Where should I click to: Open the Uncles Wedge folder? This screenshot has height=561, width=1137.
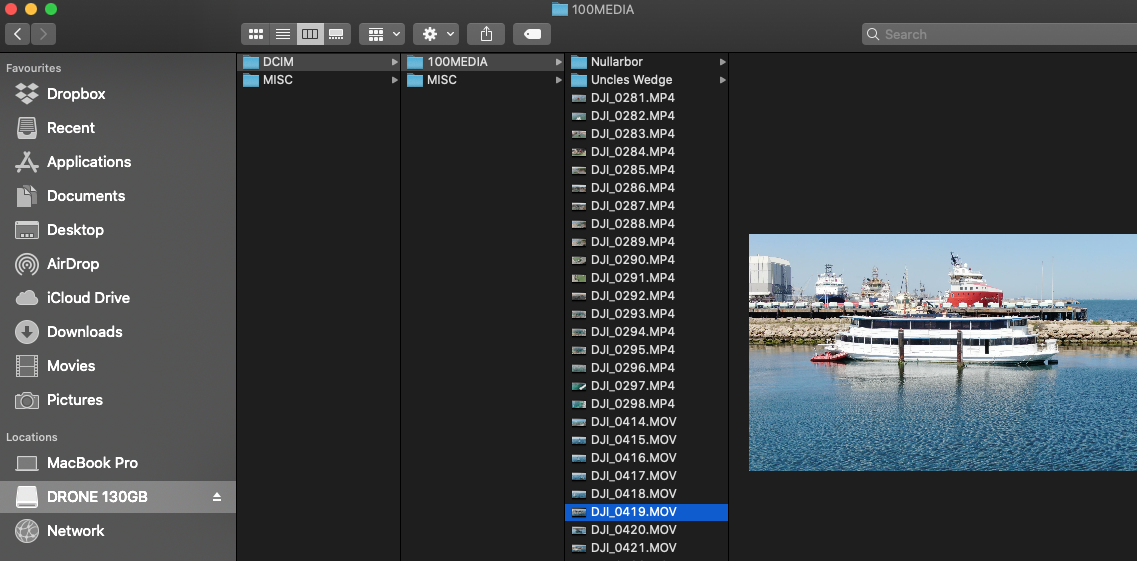tap(631, 80)
